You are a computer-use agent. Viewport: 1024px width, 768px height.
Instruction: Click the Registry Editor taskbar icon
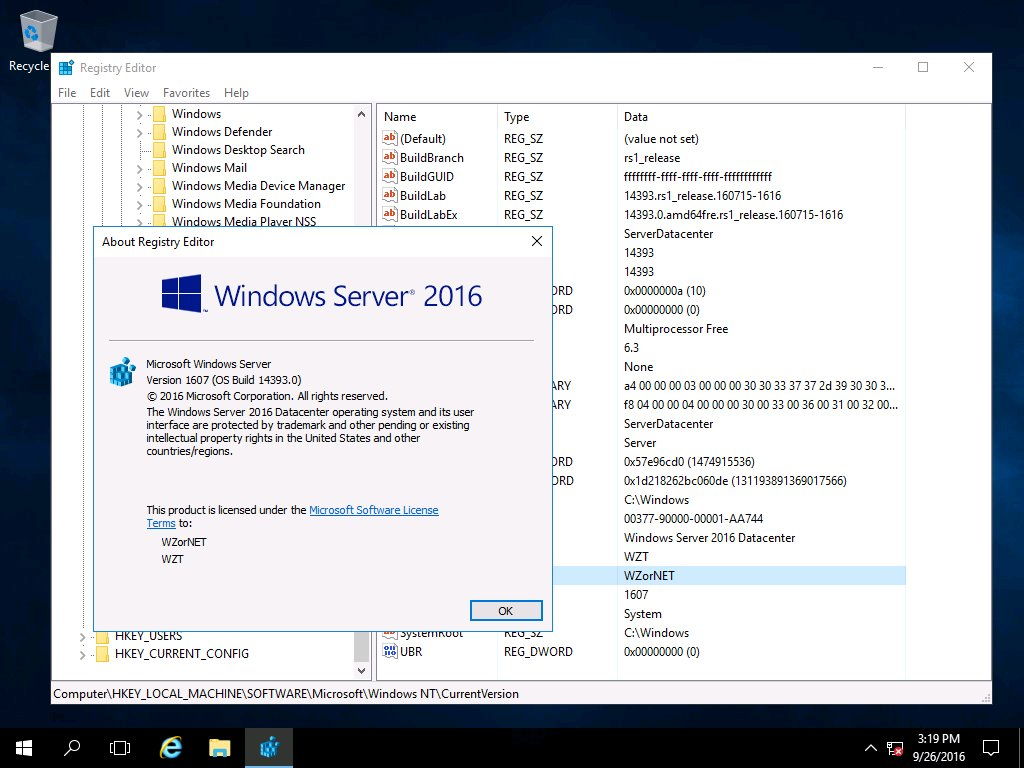(x=268, y=748)
